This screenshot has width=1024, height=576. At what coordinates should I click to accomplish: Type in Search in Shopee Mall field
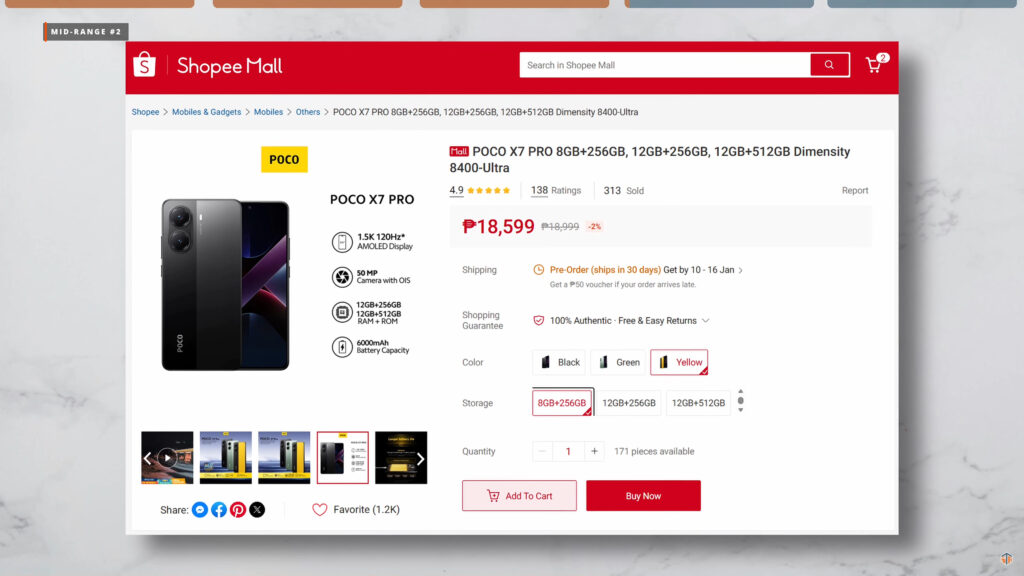[x=665, y=65]
